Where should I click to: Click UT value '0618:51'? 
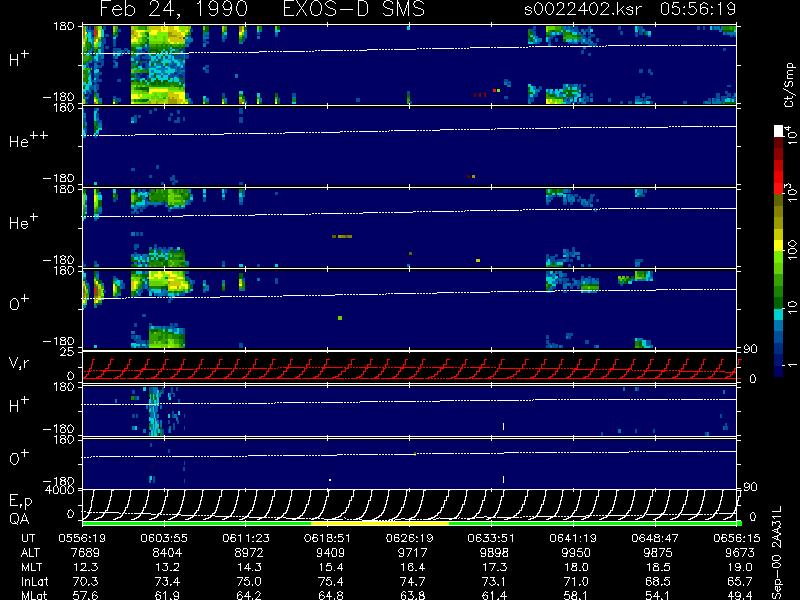pyautogui.click(x=330, y=538)
